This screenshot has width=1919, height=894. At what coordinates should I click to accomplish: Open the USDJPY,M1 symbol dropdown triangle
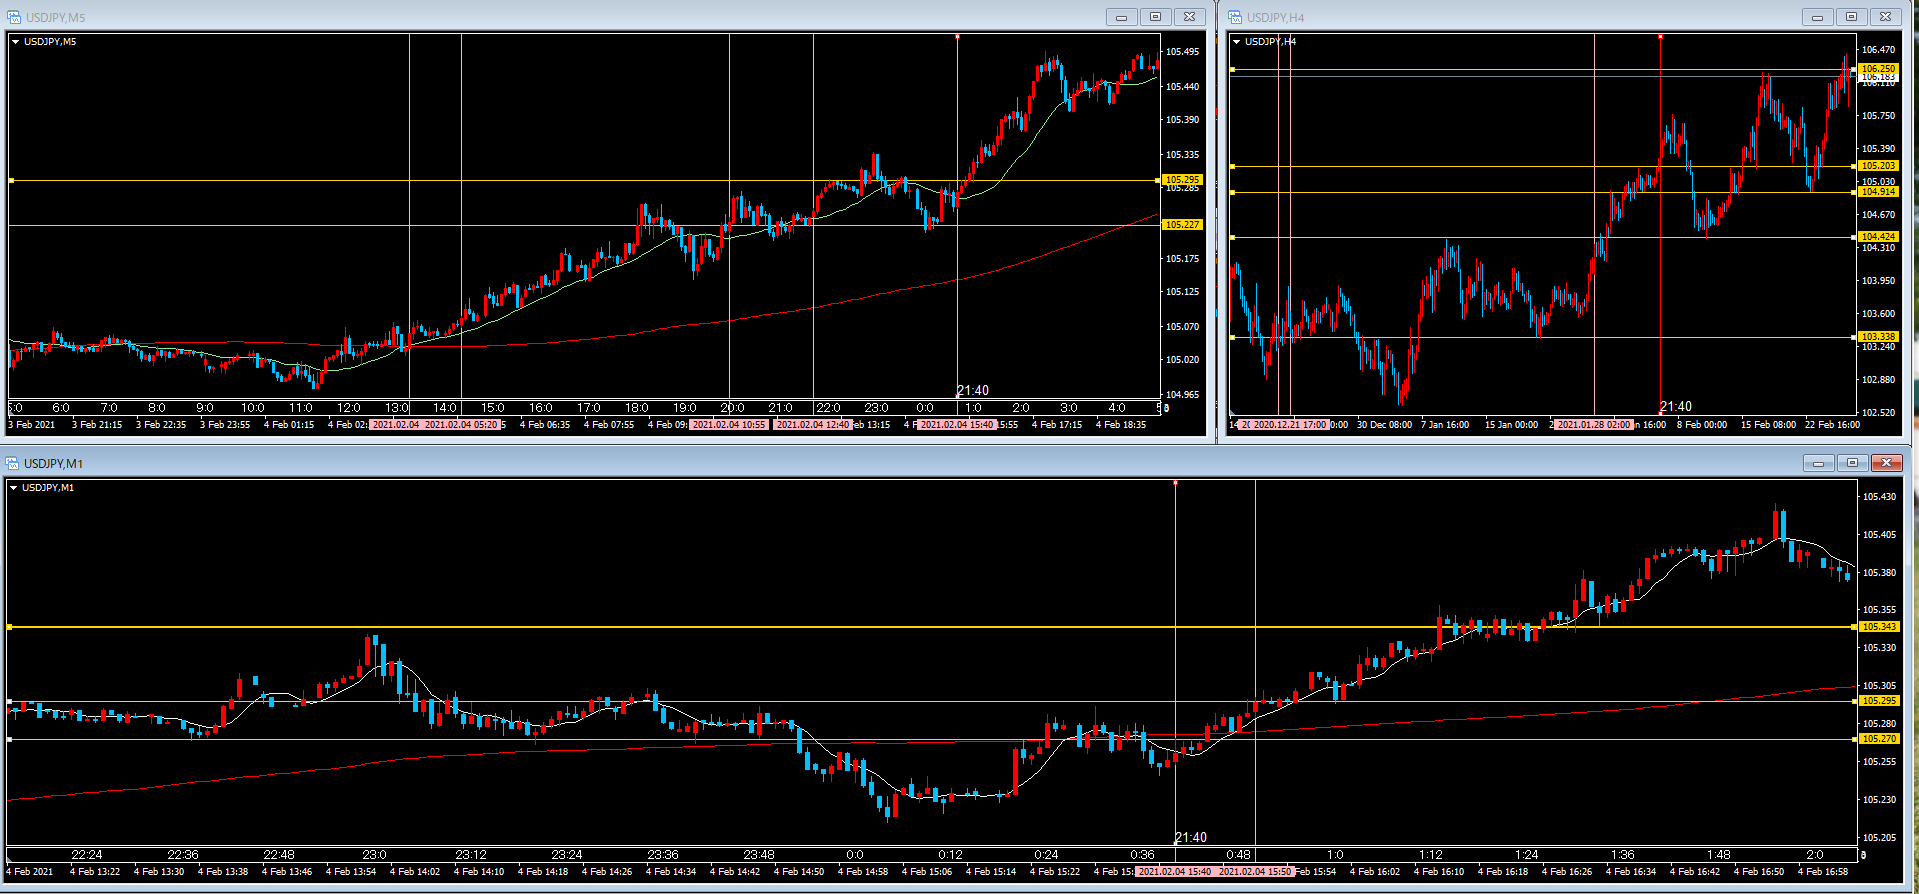click(13, 488)
